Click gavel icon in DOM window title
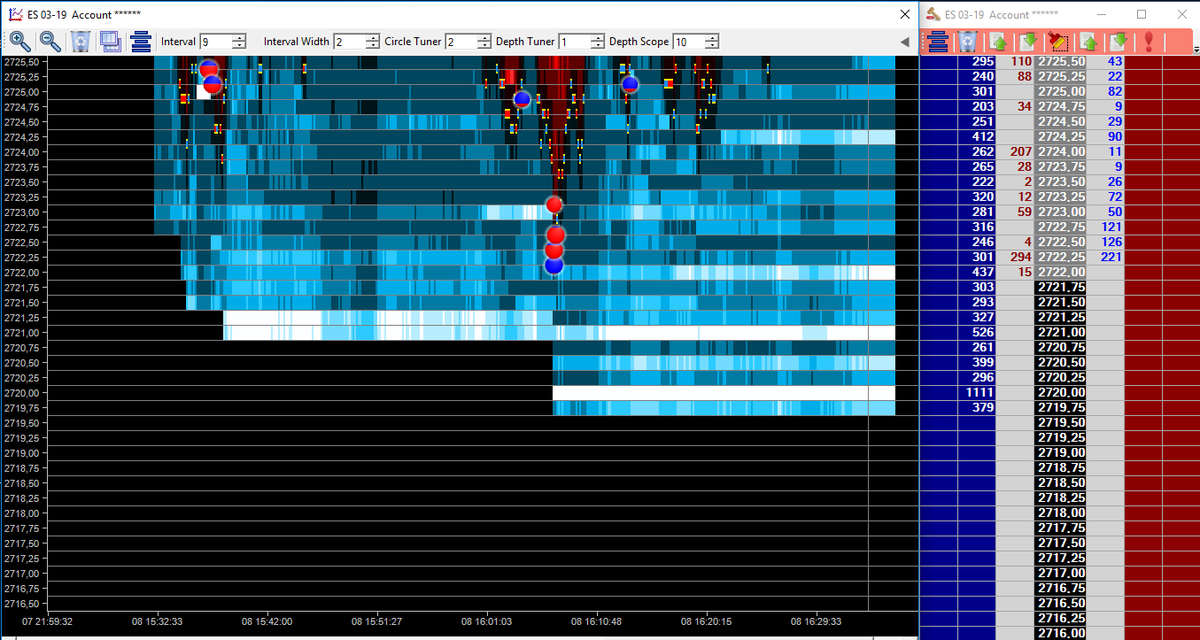The height and width of the screenshot is (640, 1200). [934, 14]
